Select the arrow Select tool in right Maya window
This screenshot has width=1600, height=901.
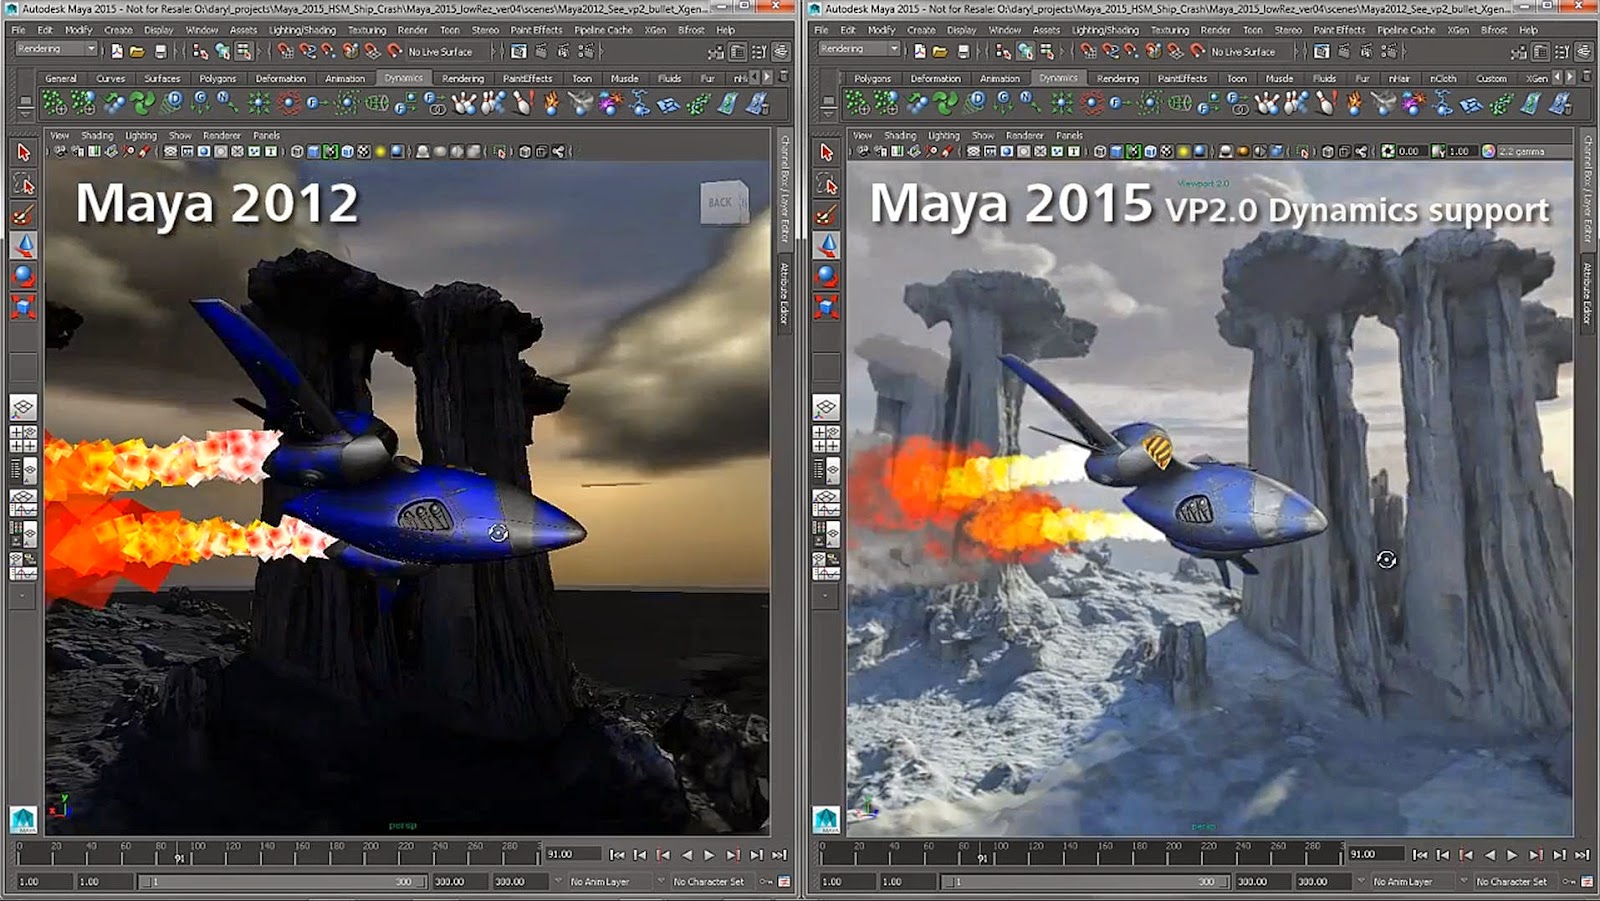point(826,152)
